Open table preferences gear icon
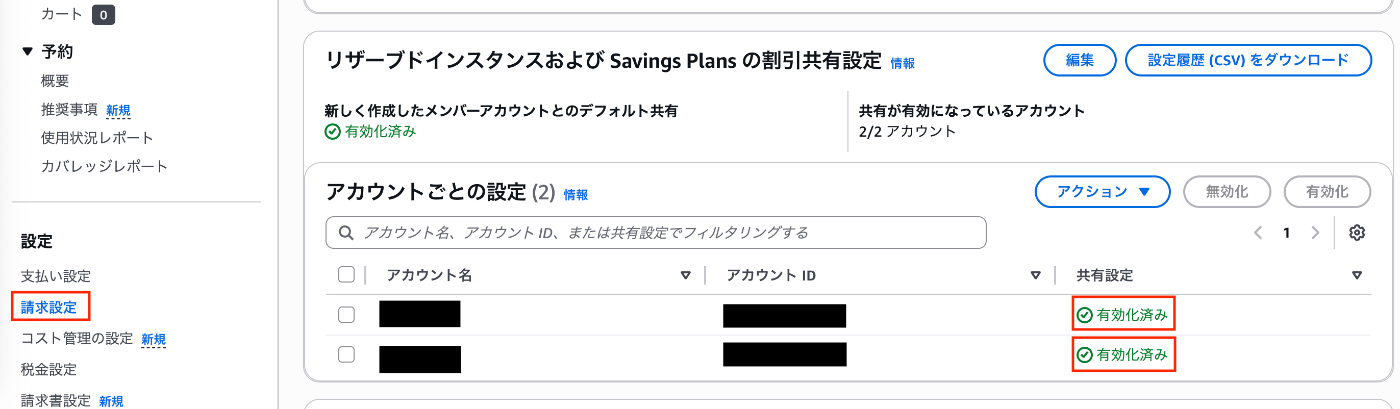The height and width of the screenshot is (409, 1400). point(1357,233)
